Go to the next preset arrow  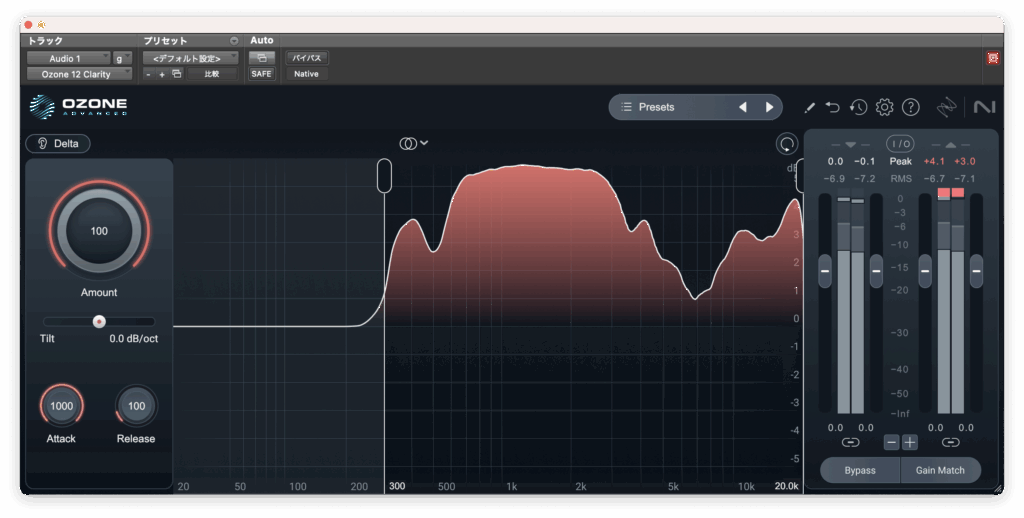click(769, 107)
